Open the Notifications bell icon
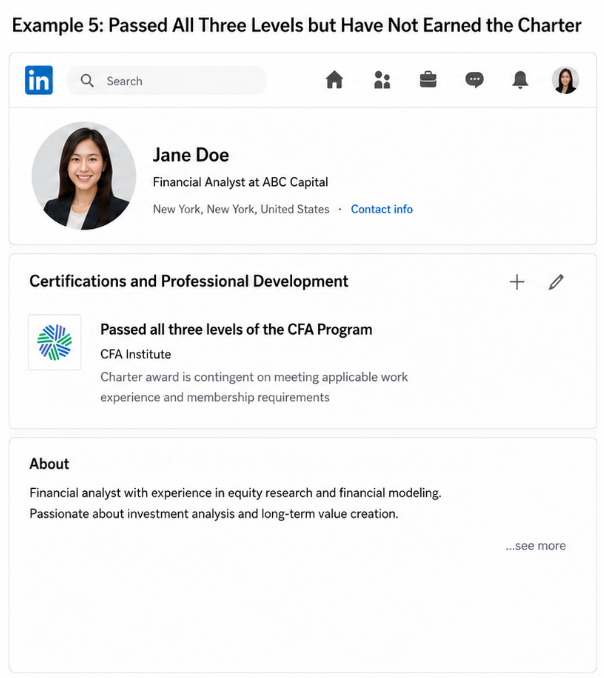 (520, 80)
